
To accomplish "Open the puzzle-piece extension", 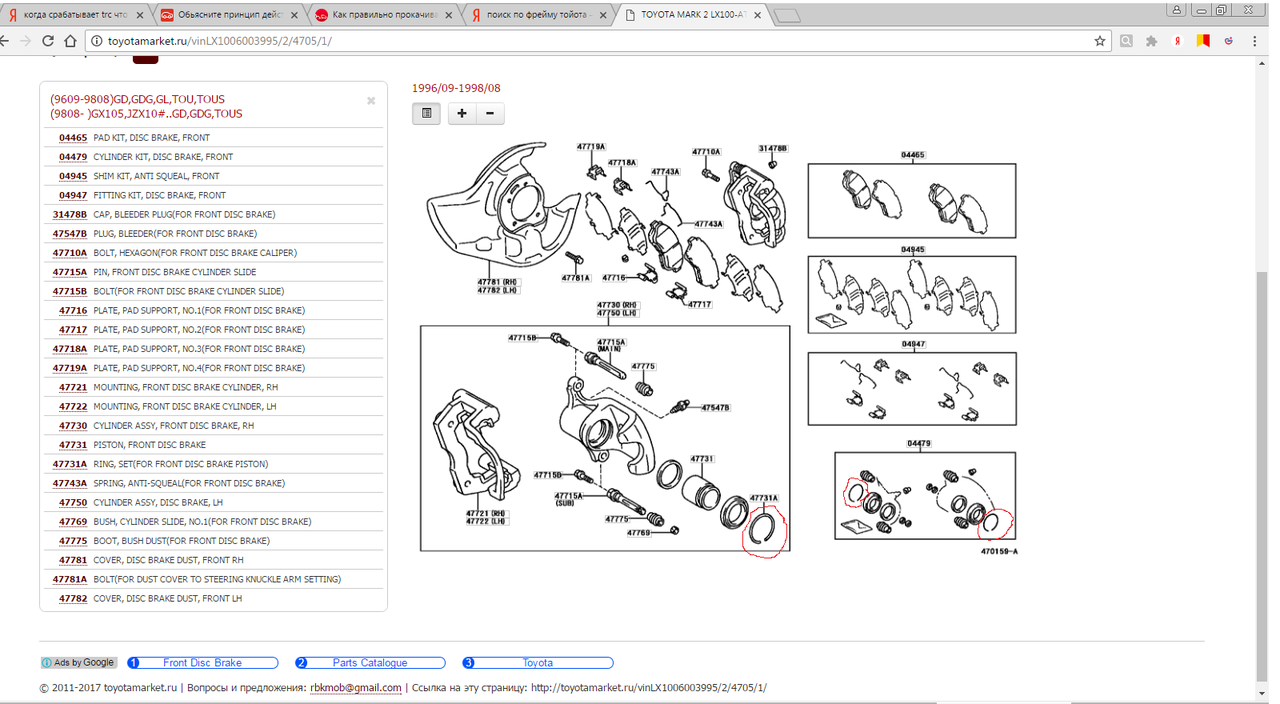I will click(1152, 41).
